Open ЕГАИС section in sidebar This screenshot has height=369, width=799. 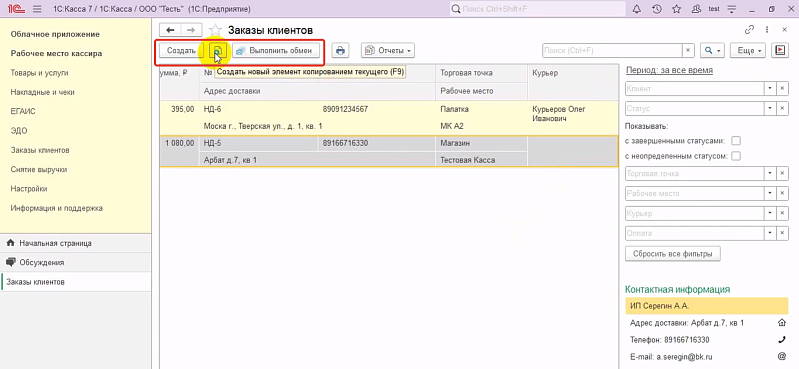click(x=23, y=111)
